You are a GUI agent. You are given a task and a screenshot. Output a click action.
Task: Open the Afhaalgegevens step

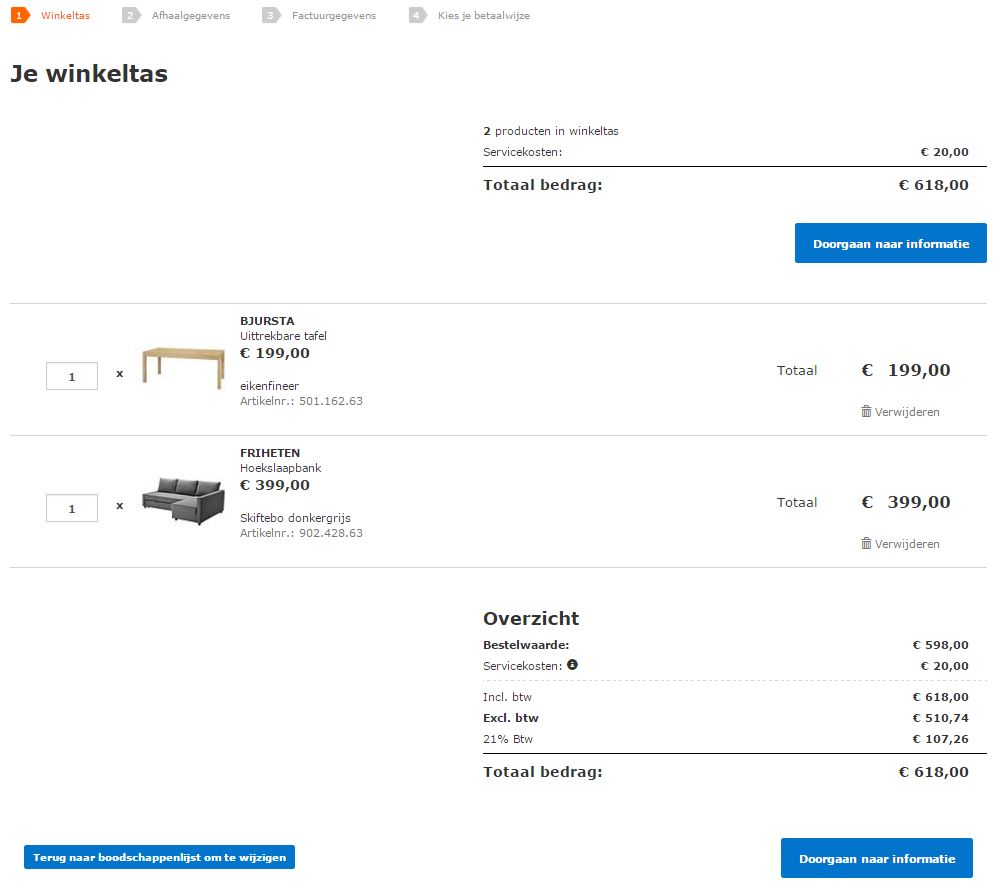(190, 15)
